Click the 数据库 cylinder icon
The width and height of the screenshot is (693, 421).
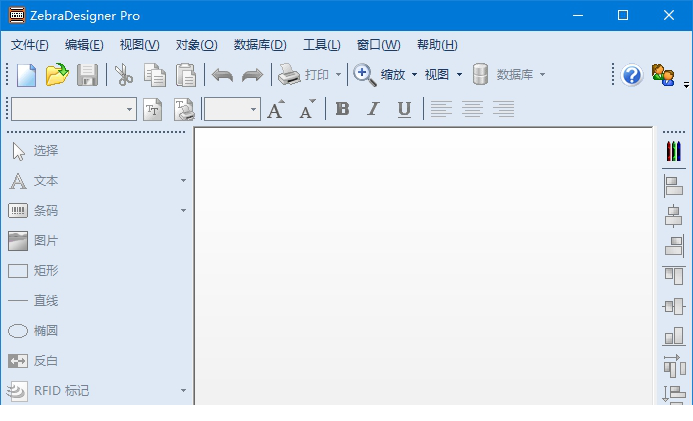click(x=480, y=75)
